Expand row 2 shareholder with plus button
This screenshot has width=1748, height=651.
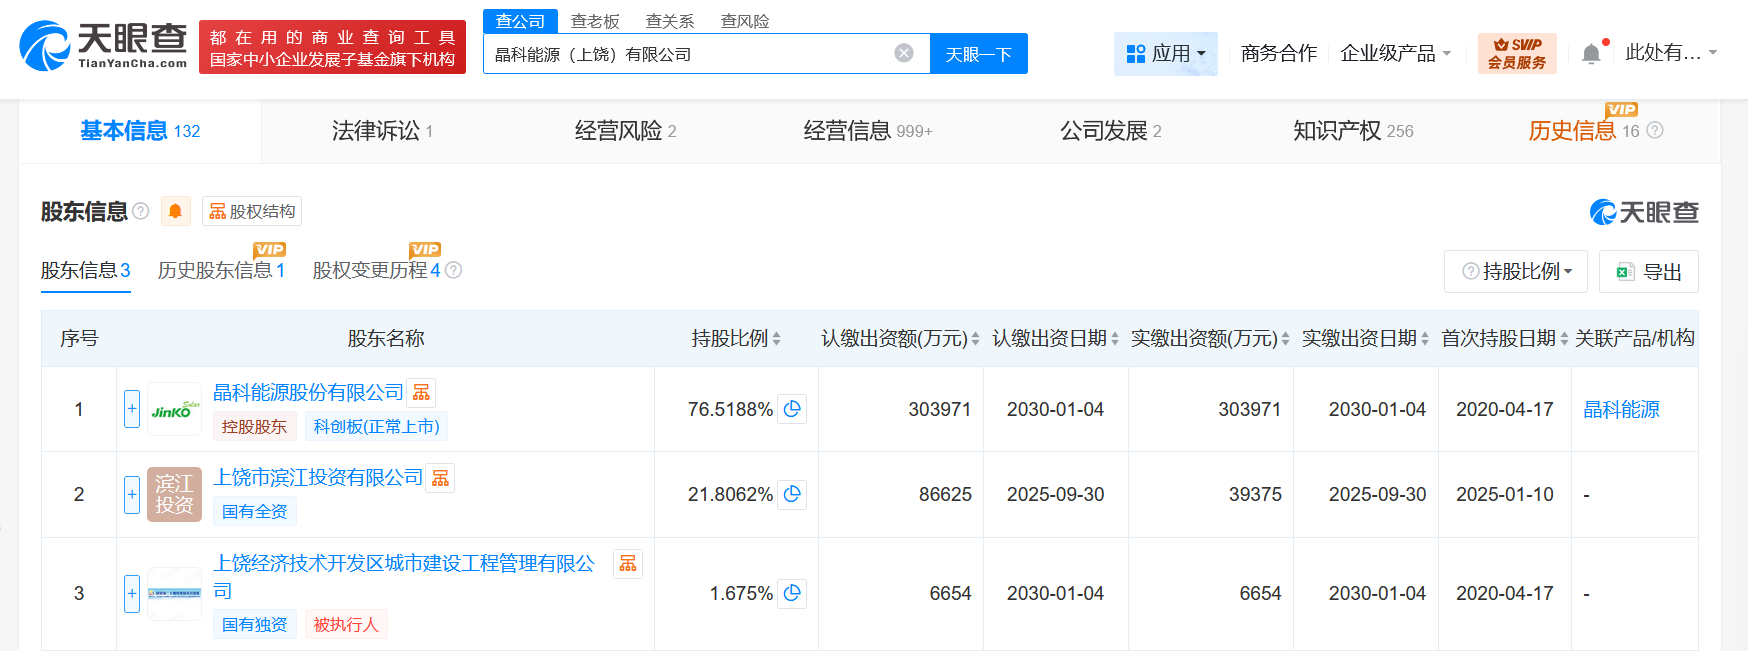pyautogui.click(x=132, y=494)
